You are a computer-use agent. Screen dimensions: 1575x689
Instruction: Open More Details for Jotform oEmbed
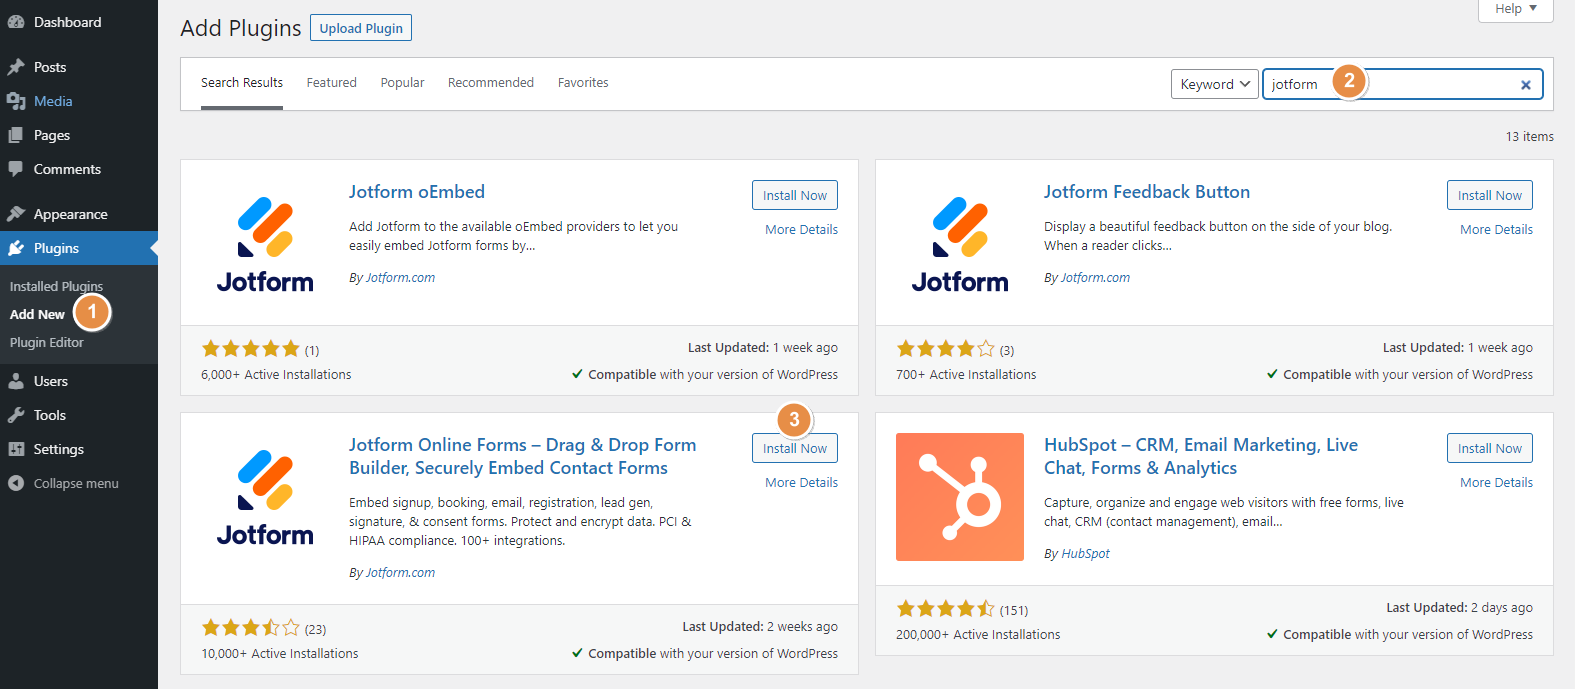(x=801, y=229)
